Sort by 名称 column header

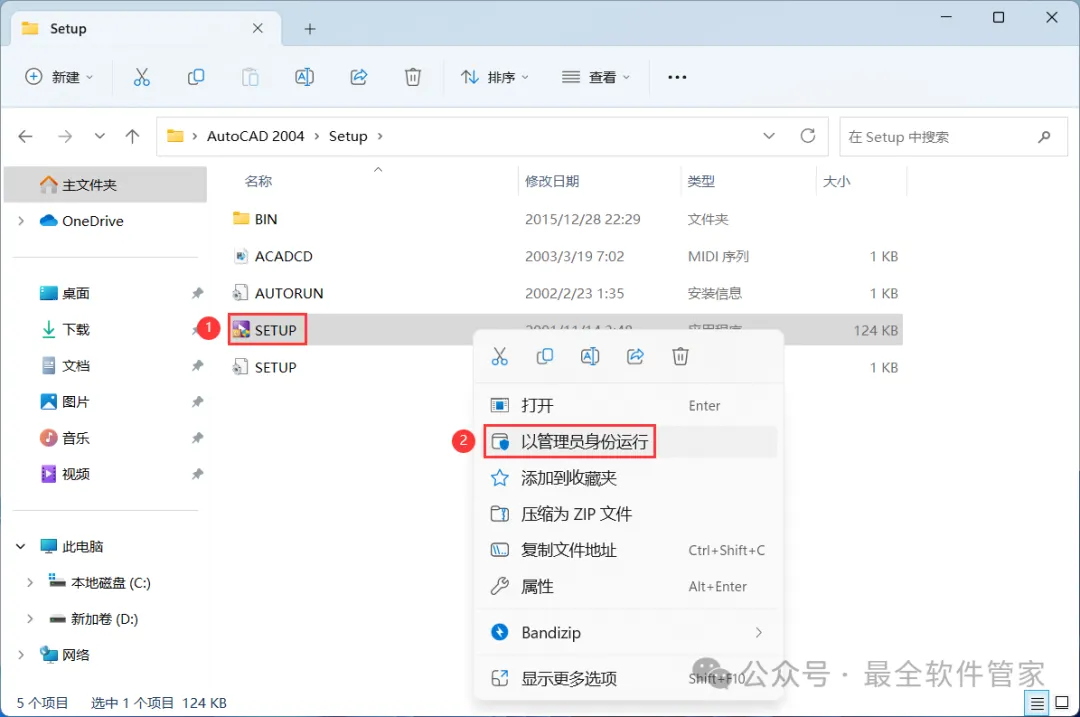tap(258, 181)
